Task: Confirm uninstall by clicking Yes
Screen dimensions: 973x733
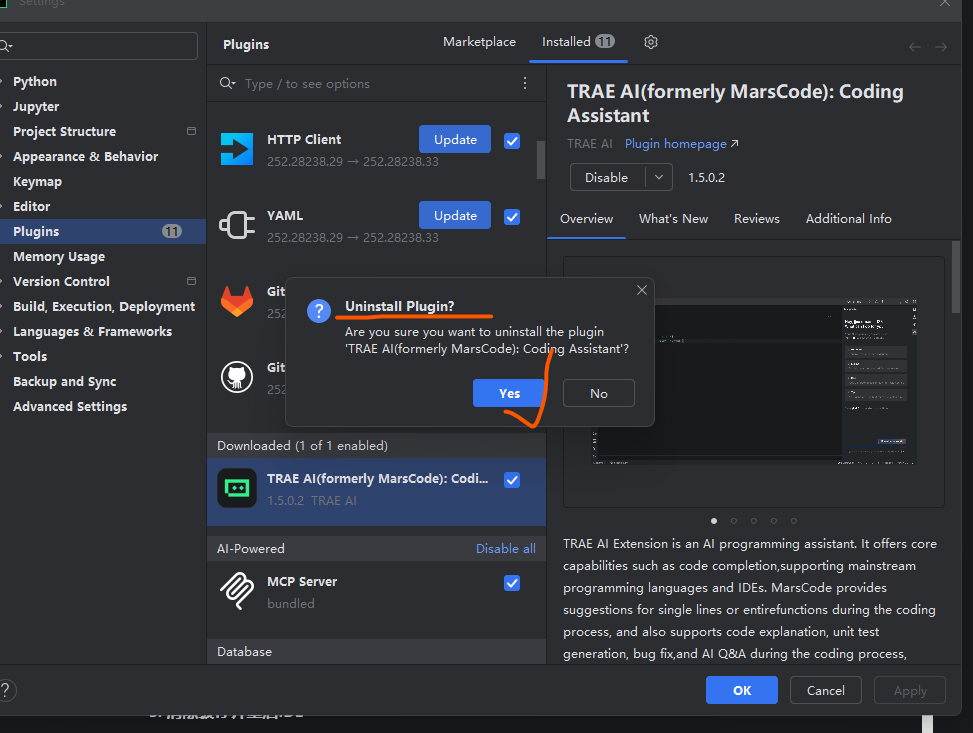Action: coord(509,393)
